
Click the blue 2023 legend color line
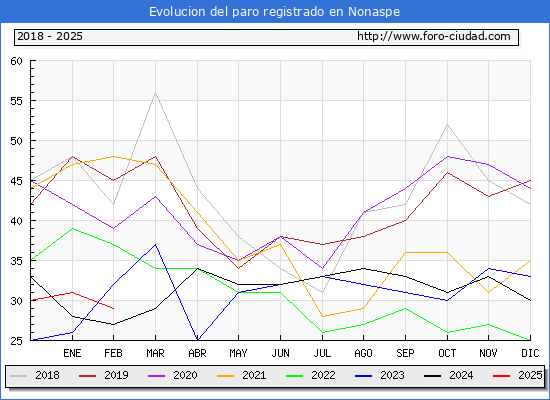pos(363,376)
